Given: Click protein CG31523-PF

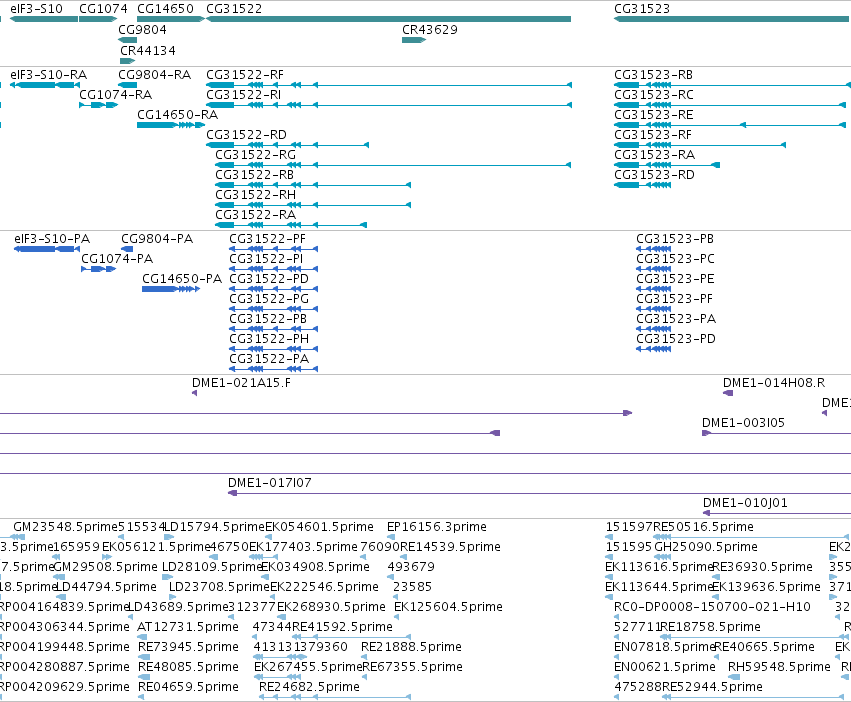Looking at the screenshot, I should pos(653,309).
